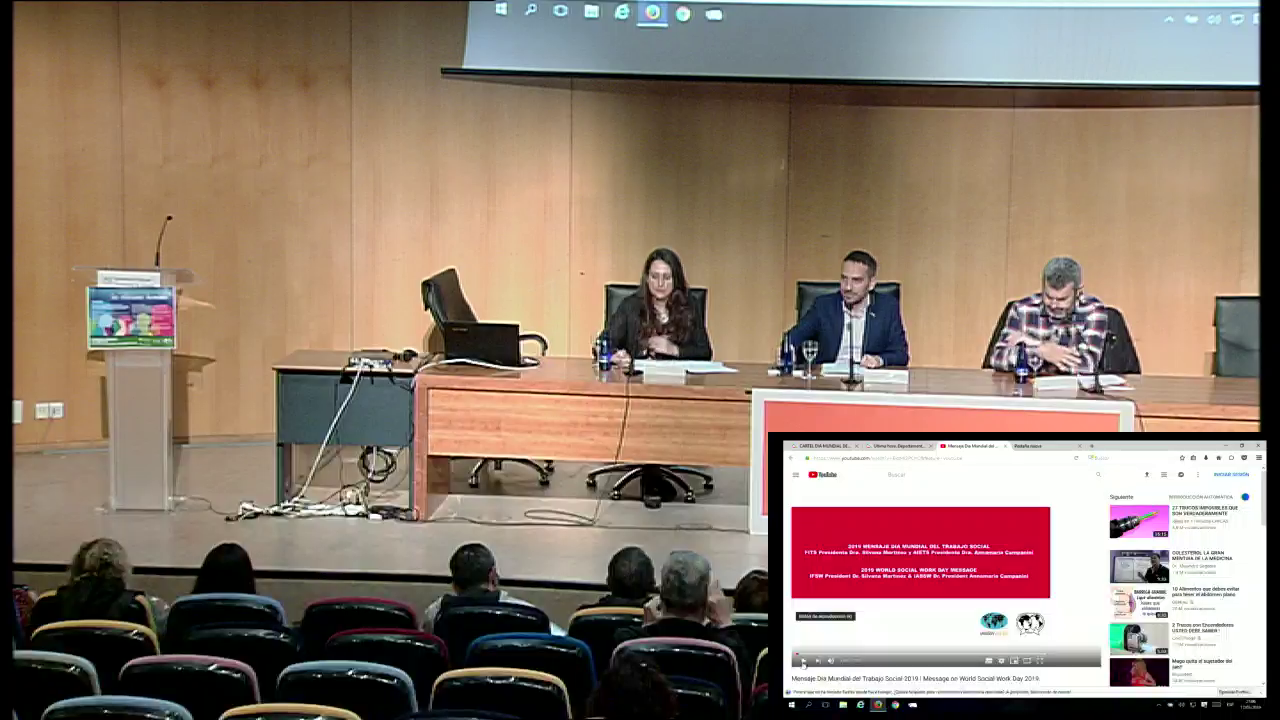The image size is (1280, 720).
Task: Open COLESTEROL LA GRAN MENTIRA video
Action: (x=1203, y=555)
